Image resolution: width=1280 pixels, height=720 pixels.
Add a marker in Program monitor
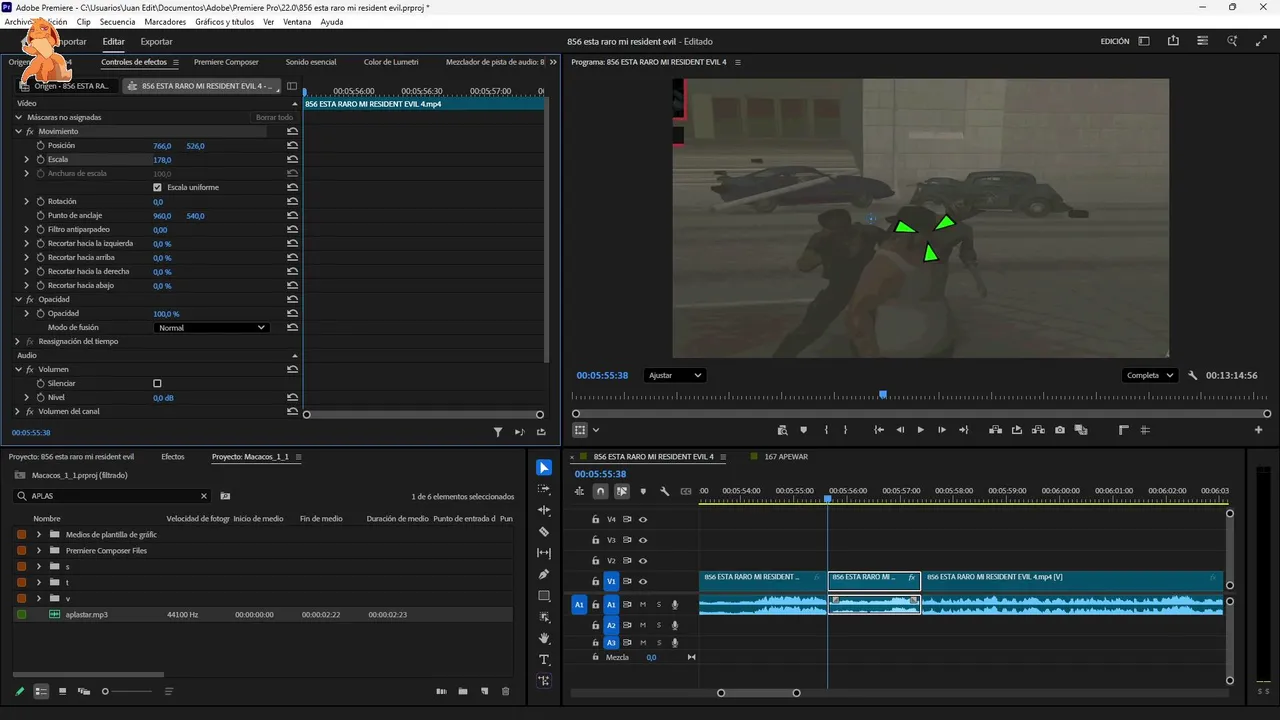[x=804, y=430]
